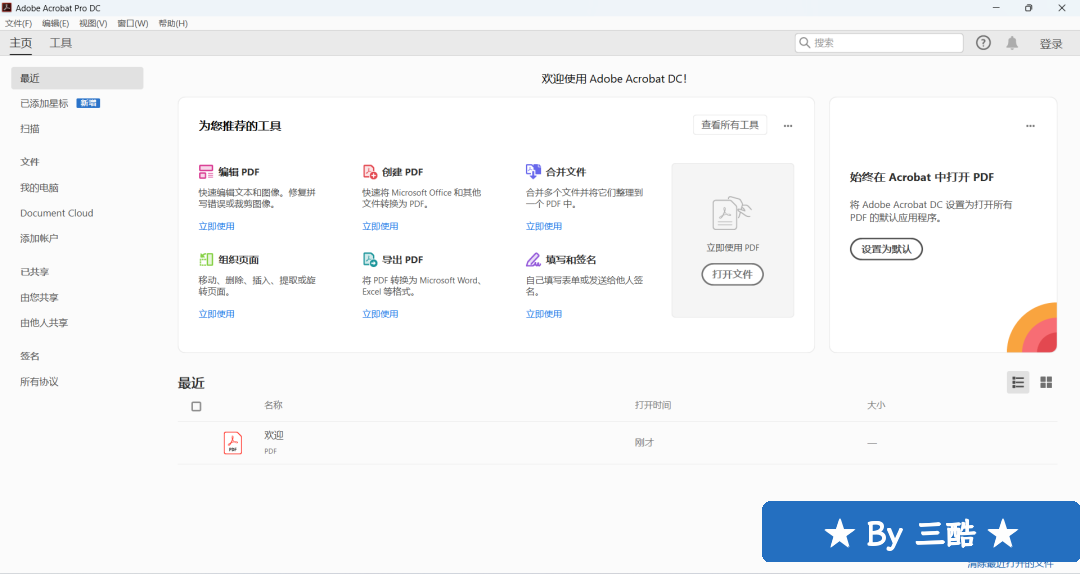The image size is (1080, 574).
Task: Click the Export PDF (导出 PDF) icon
Action: pyautogui.click(x=370, y=259)
